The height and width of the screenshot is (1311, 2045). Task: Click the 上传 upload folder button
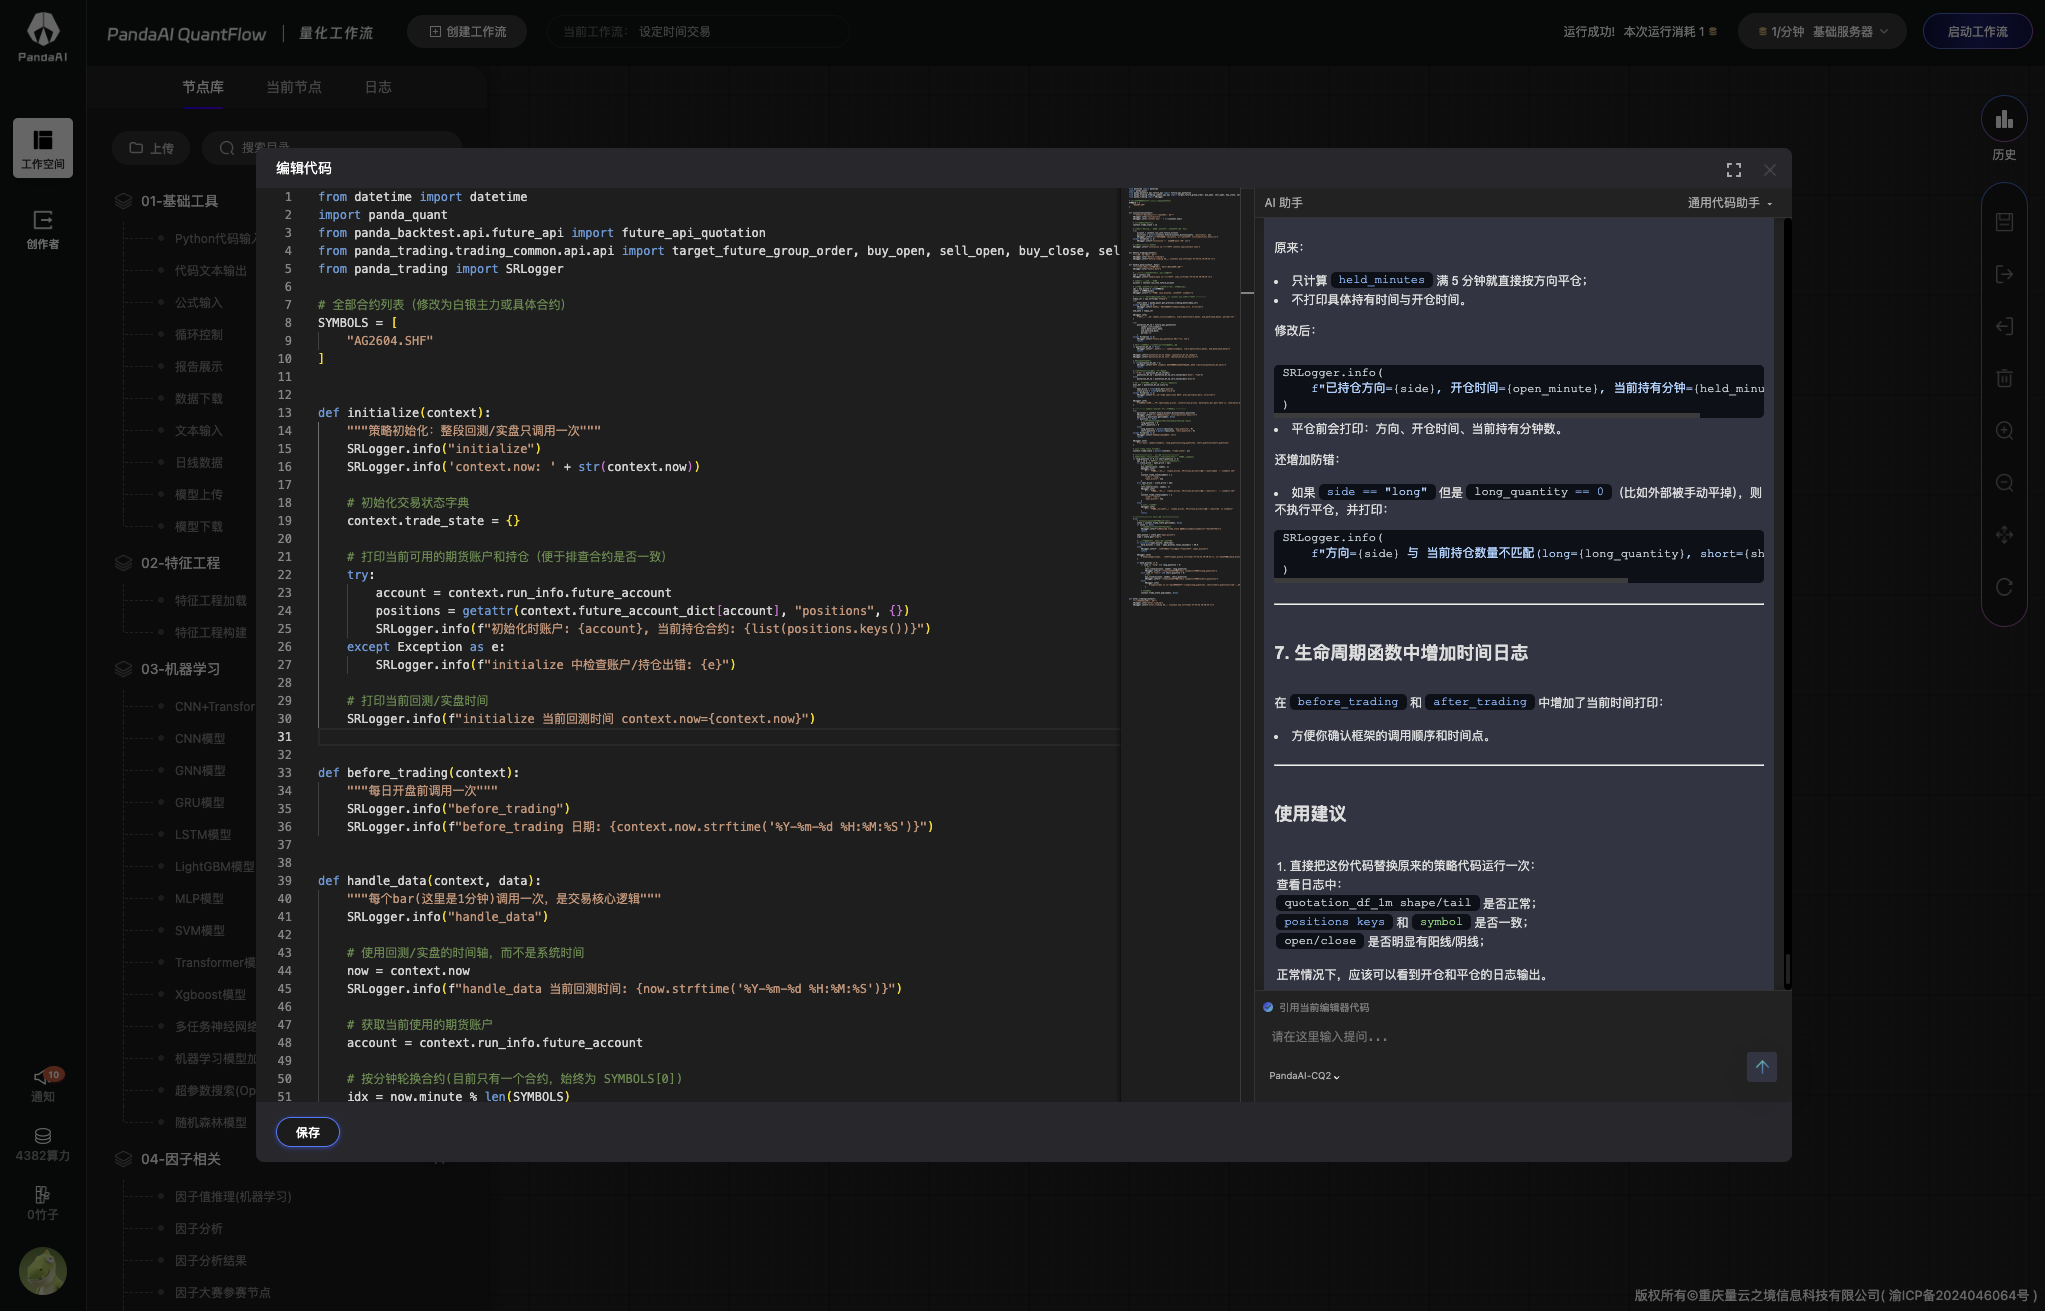[x=151, y=148]
